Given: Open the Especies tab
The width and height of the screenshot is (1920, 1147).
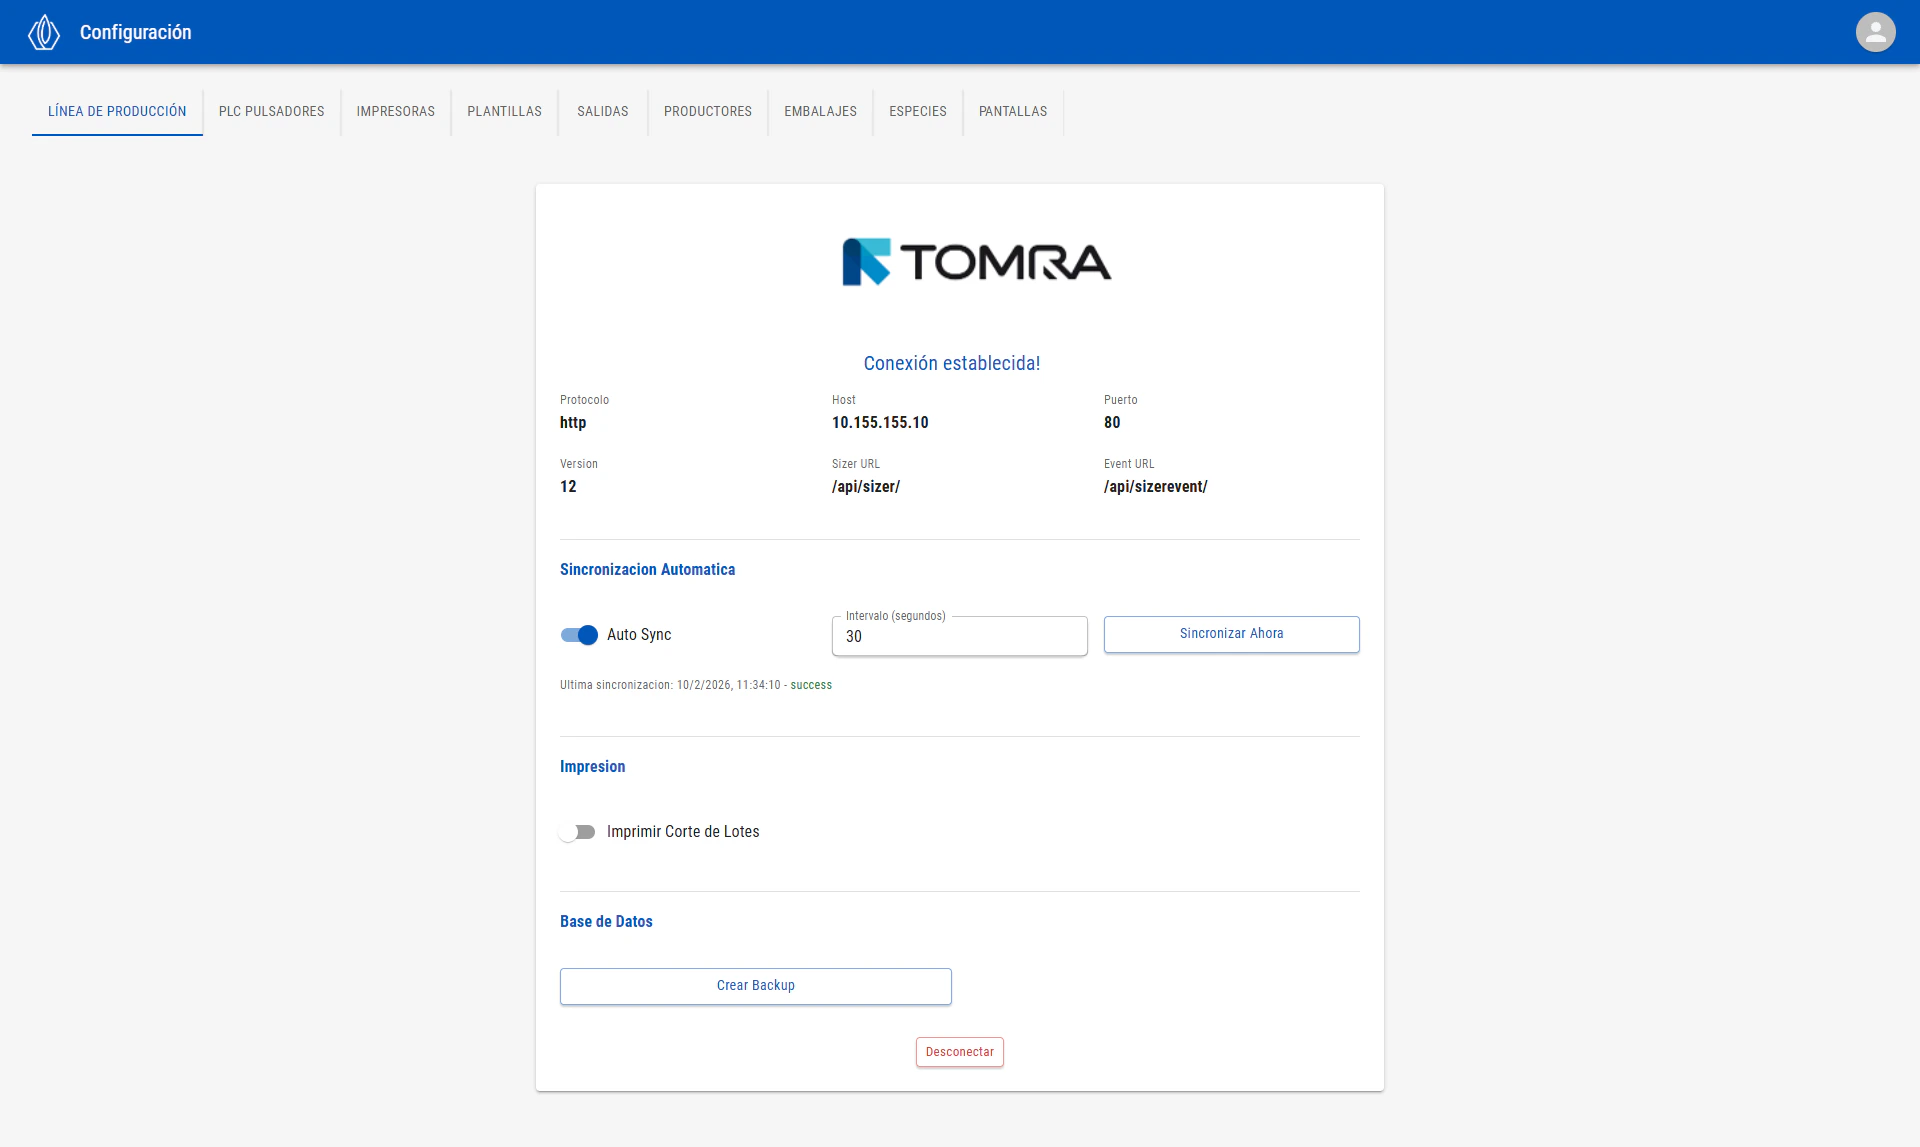Looking at the screenshot, I should coord(917,111).
